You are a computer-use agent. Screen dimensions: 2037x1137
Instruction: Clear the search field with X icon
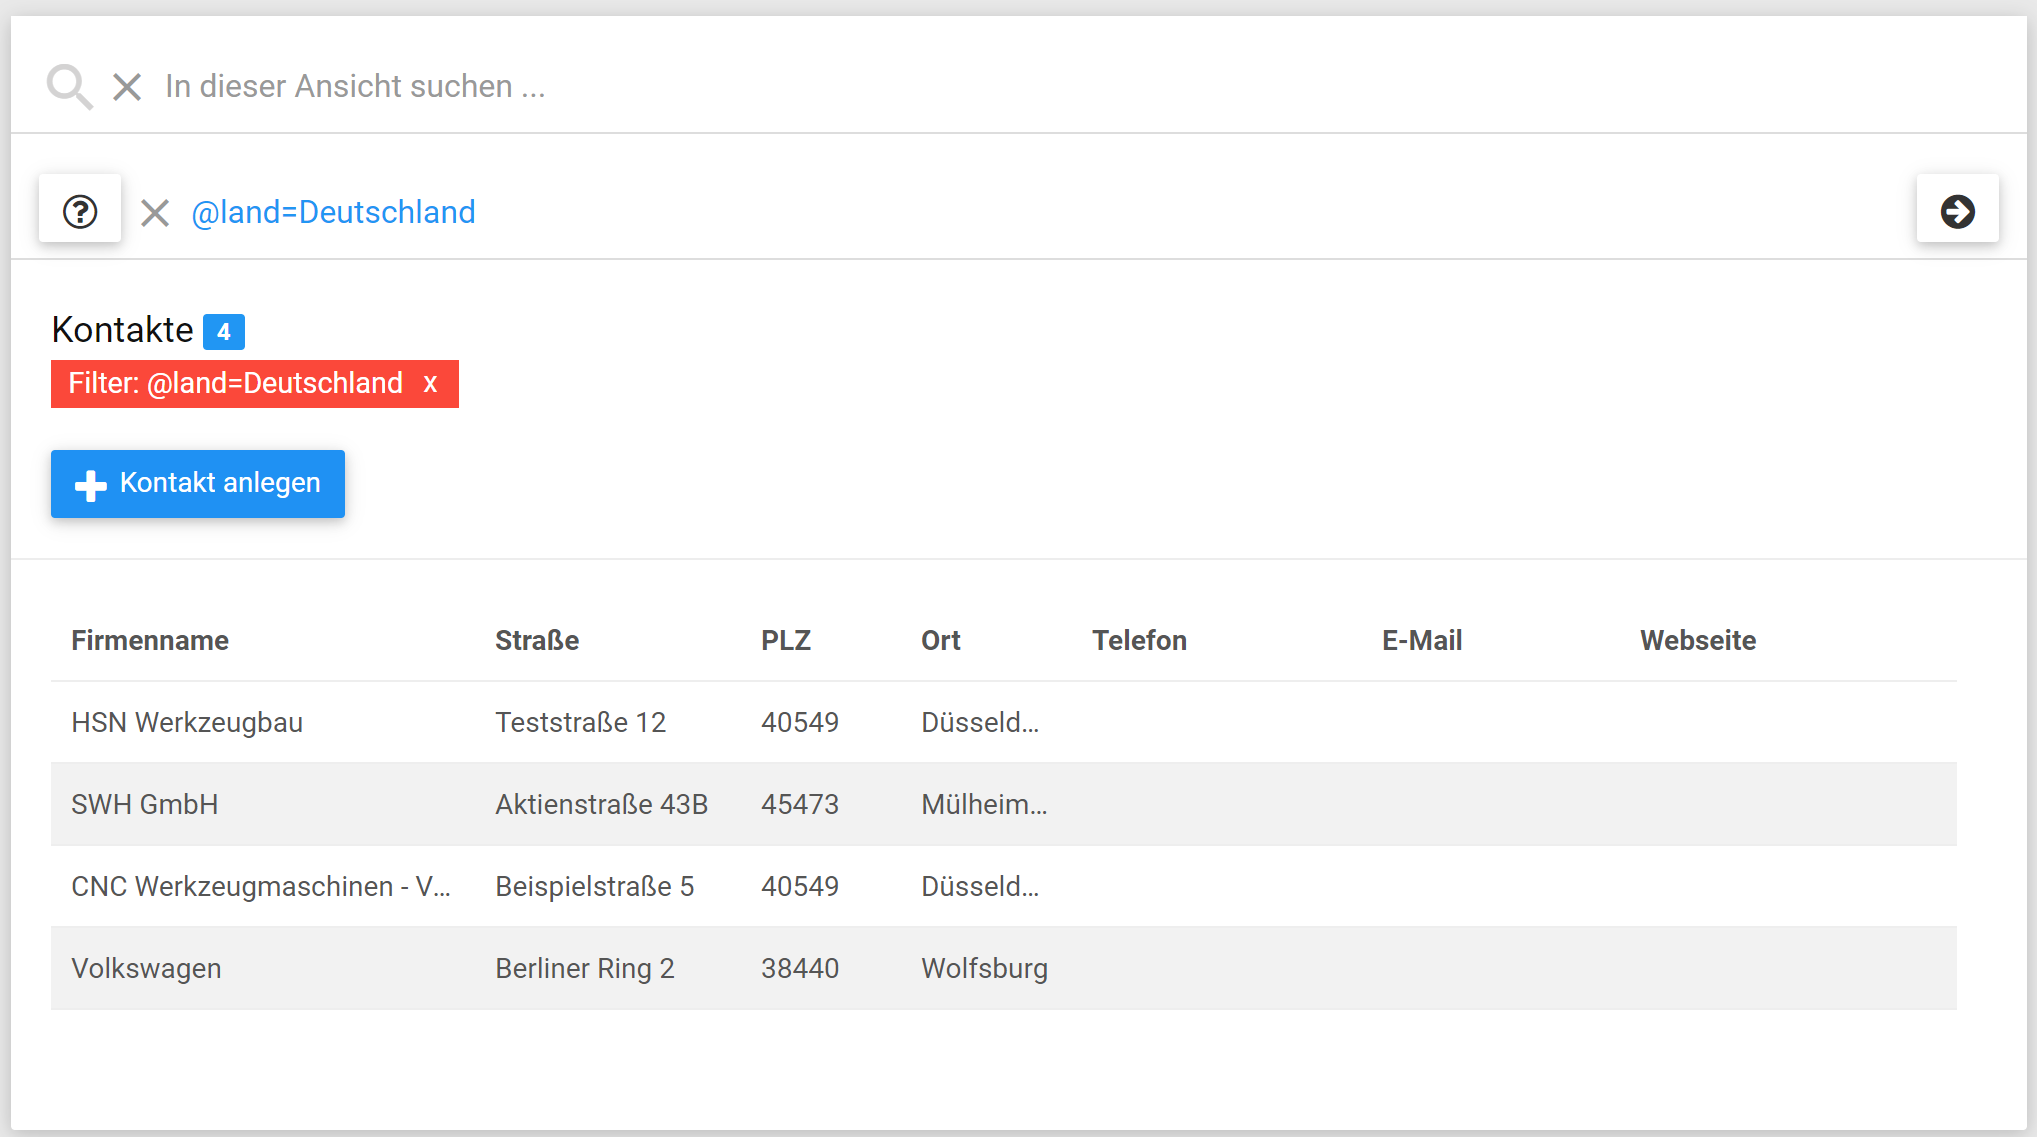click(127, 87)
